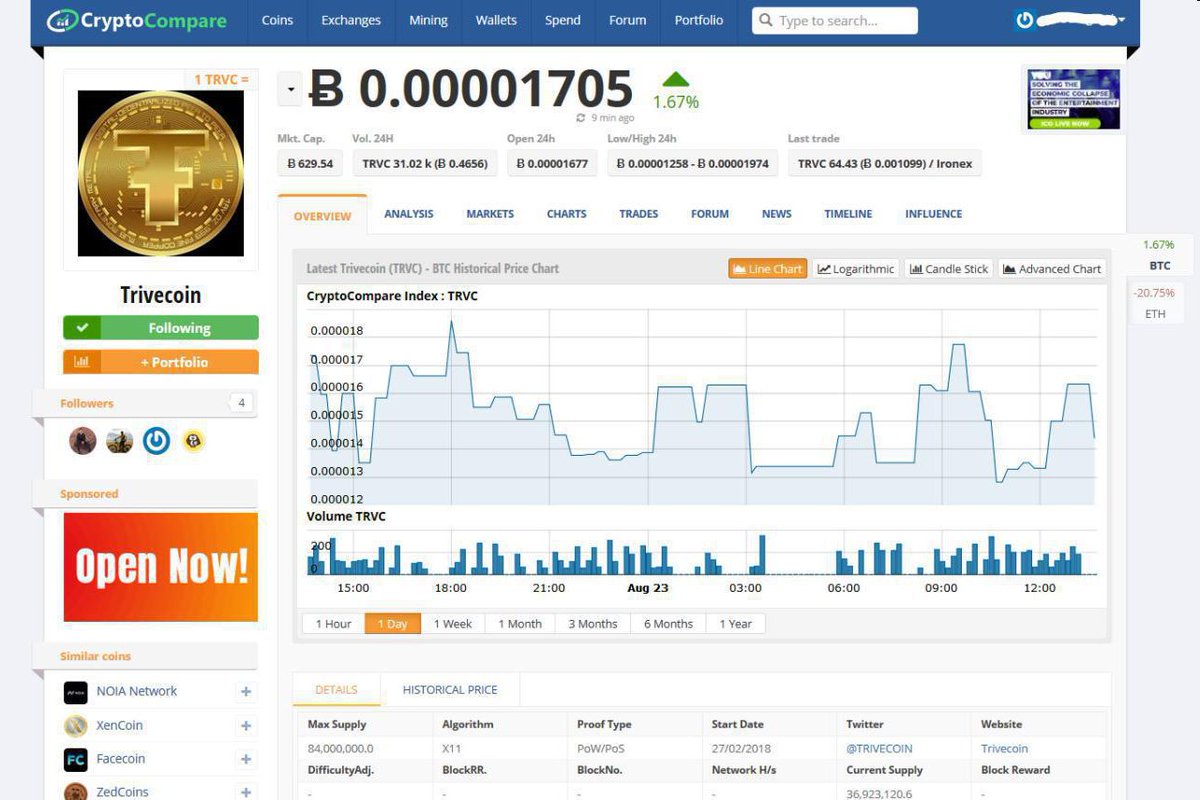The image size is (1200, 800).
Task: Open the XenCoin coin link
Action: 119,725
